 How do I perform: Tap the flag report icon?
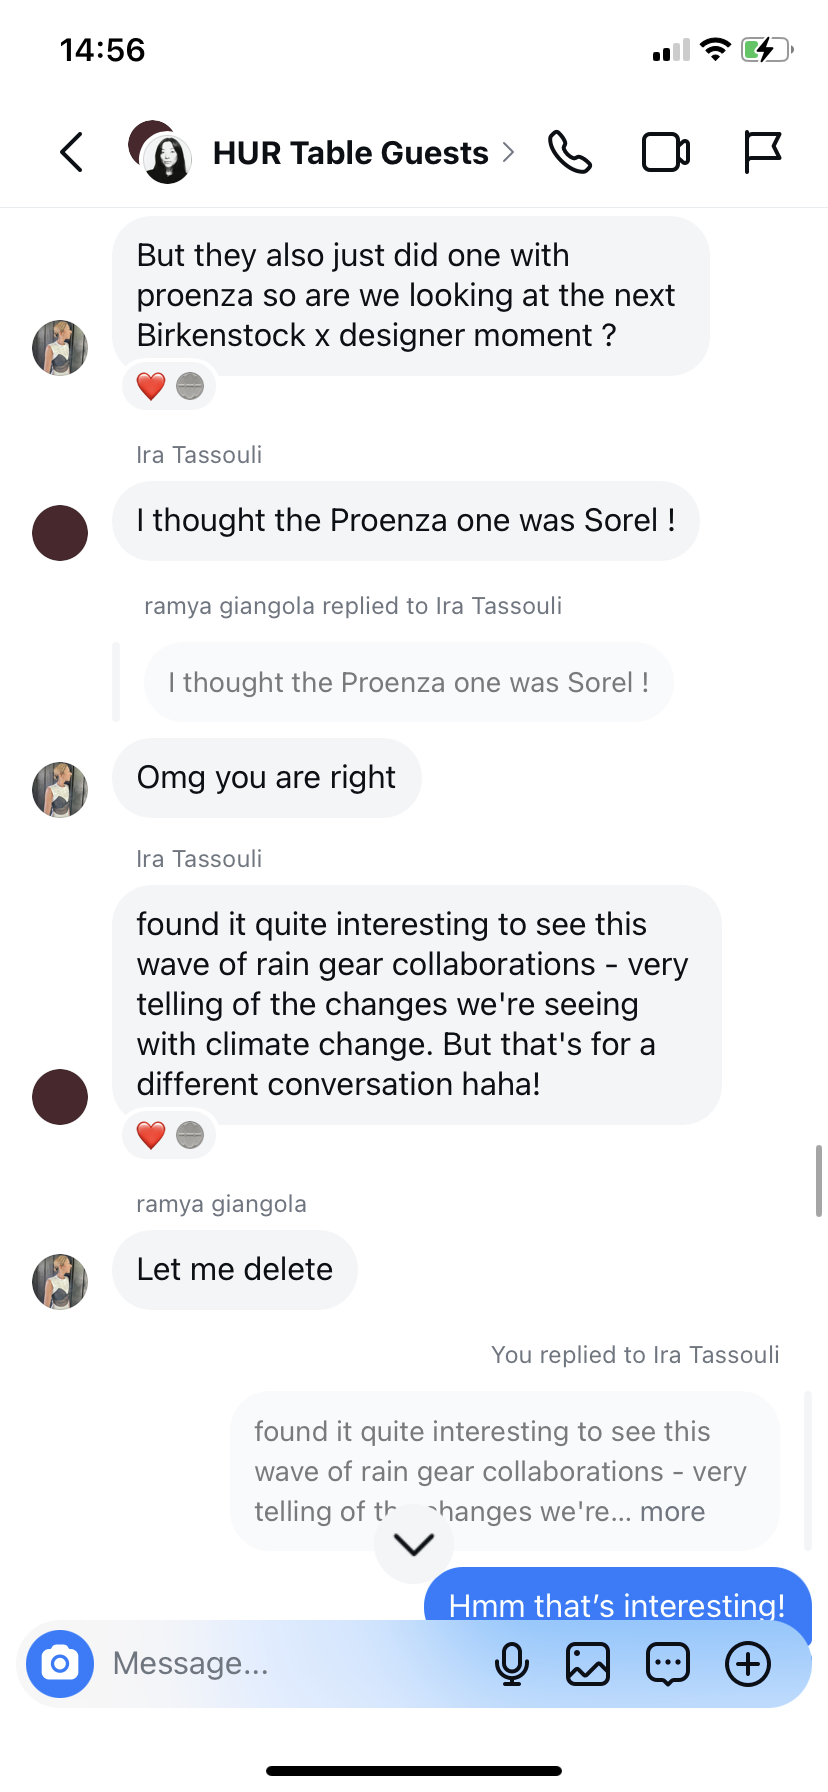[x=762, y=152]
